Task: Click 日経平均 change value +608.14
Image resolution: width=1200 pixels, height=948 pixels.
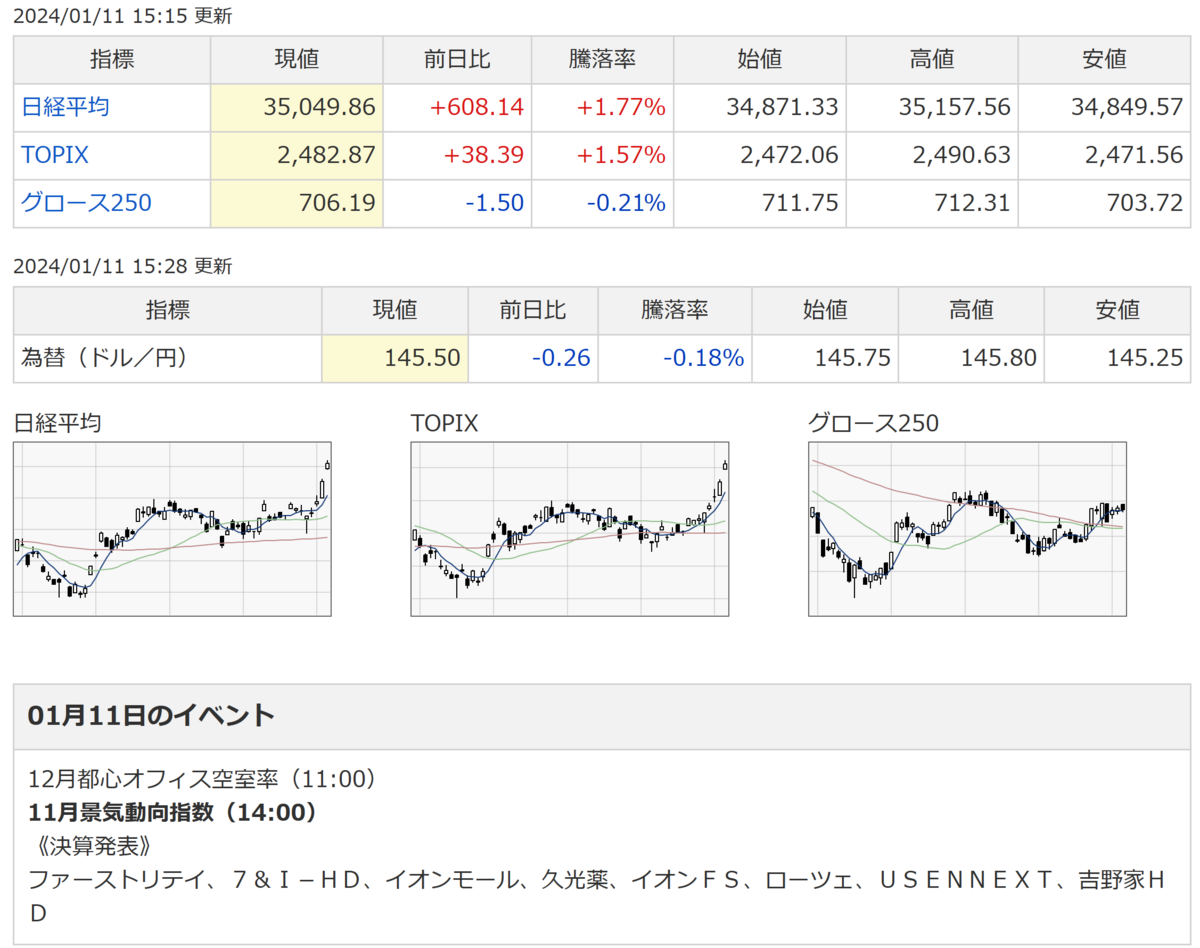Action: [477, 107]
